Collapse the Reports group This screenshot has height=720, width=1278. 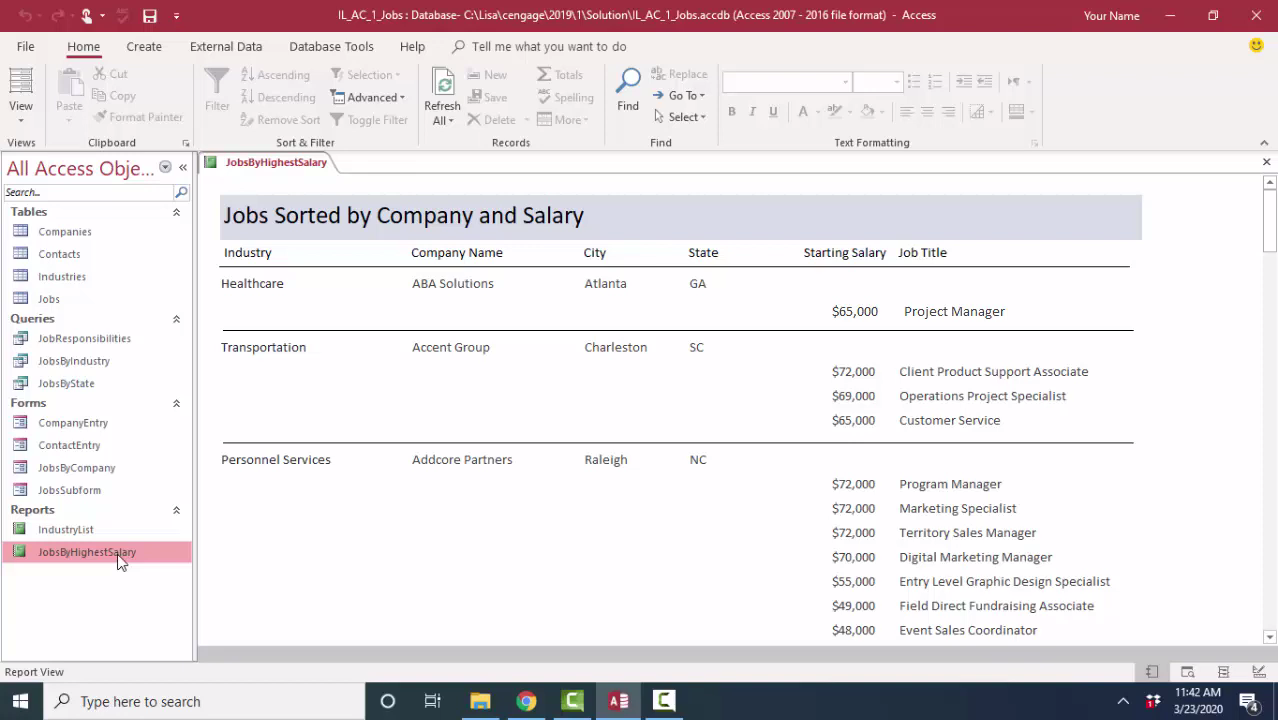[176, 510]
